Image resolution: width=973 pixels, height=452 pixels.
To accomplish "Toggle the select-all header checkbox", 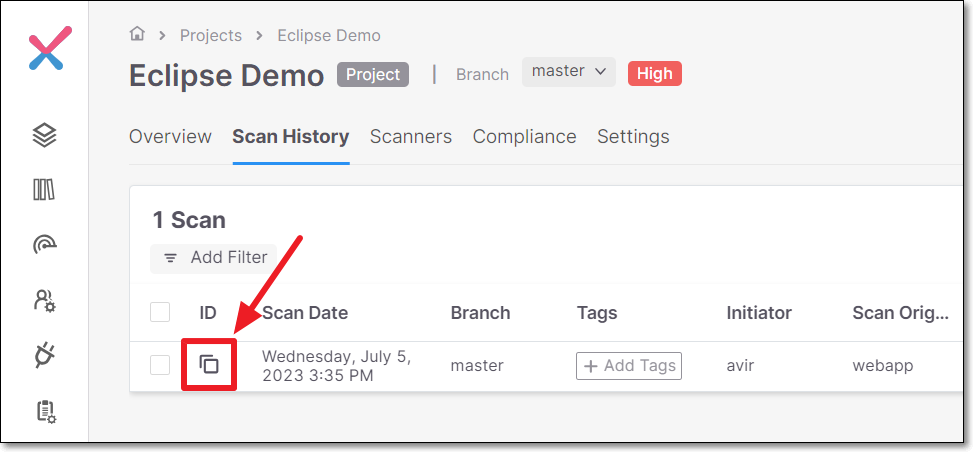I will pyautogui.click(x=160, y=312).
